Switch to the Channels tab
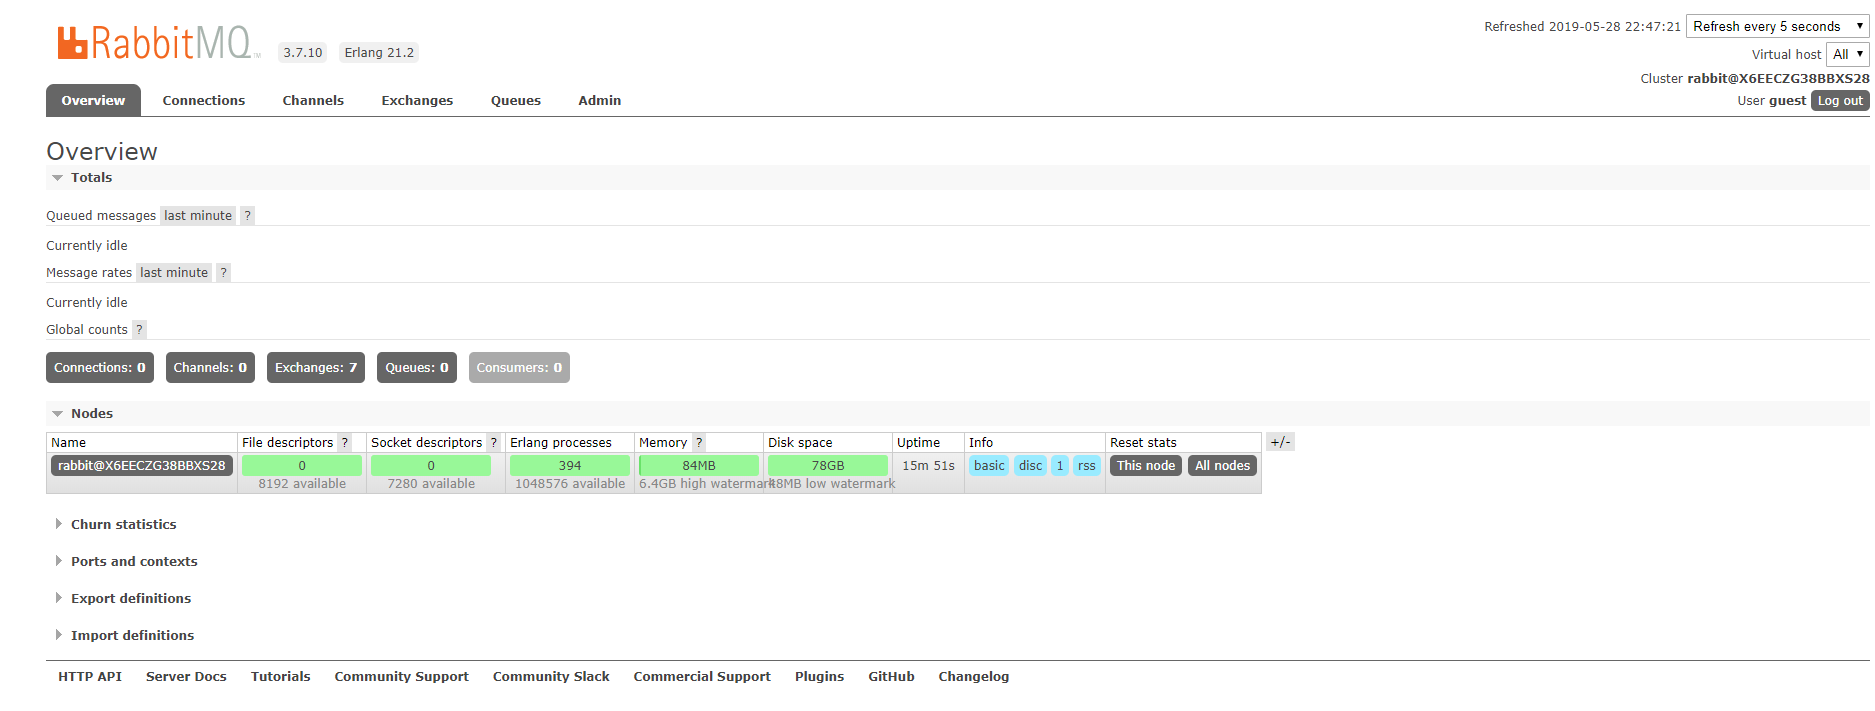1875x711 pixels. [x=313, y=101]
